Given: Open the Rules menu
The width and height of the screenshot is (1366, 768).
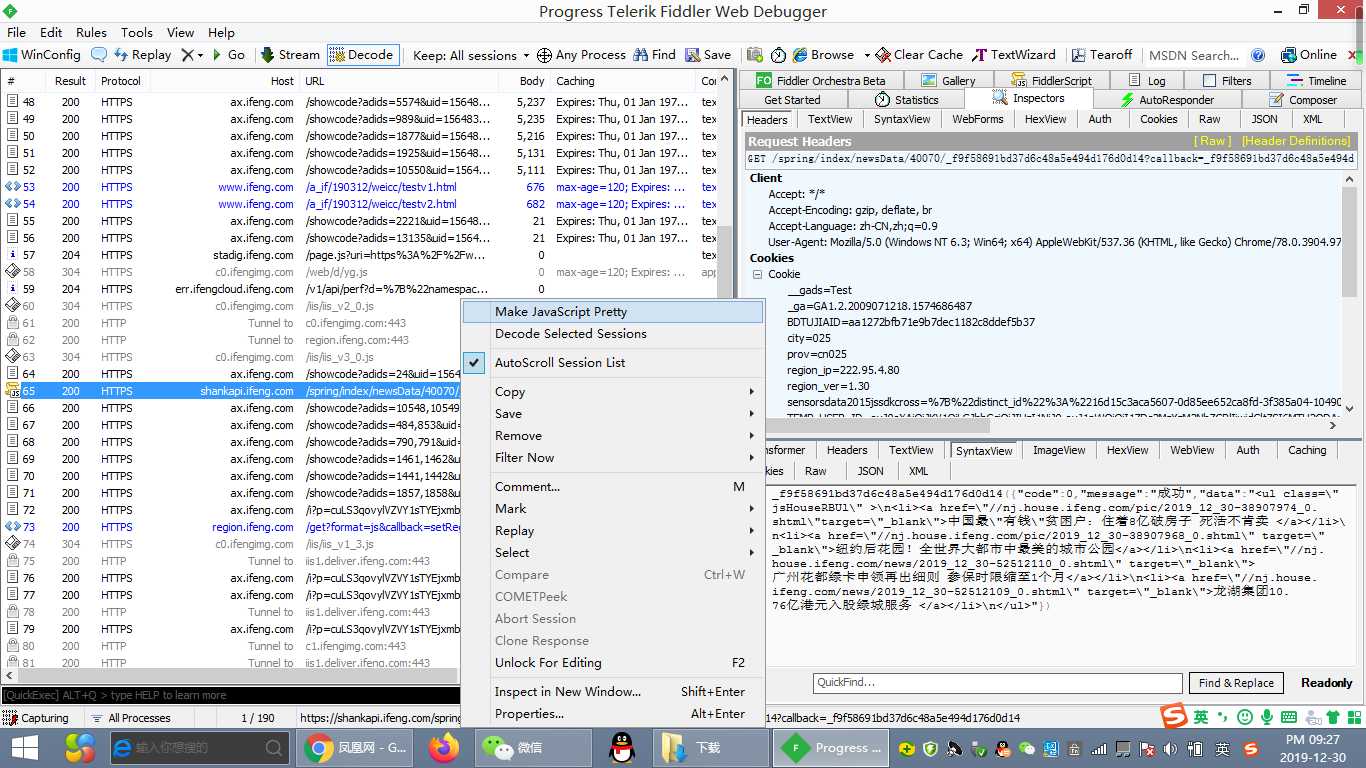Looking at the screenshot, I should 91,32.
